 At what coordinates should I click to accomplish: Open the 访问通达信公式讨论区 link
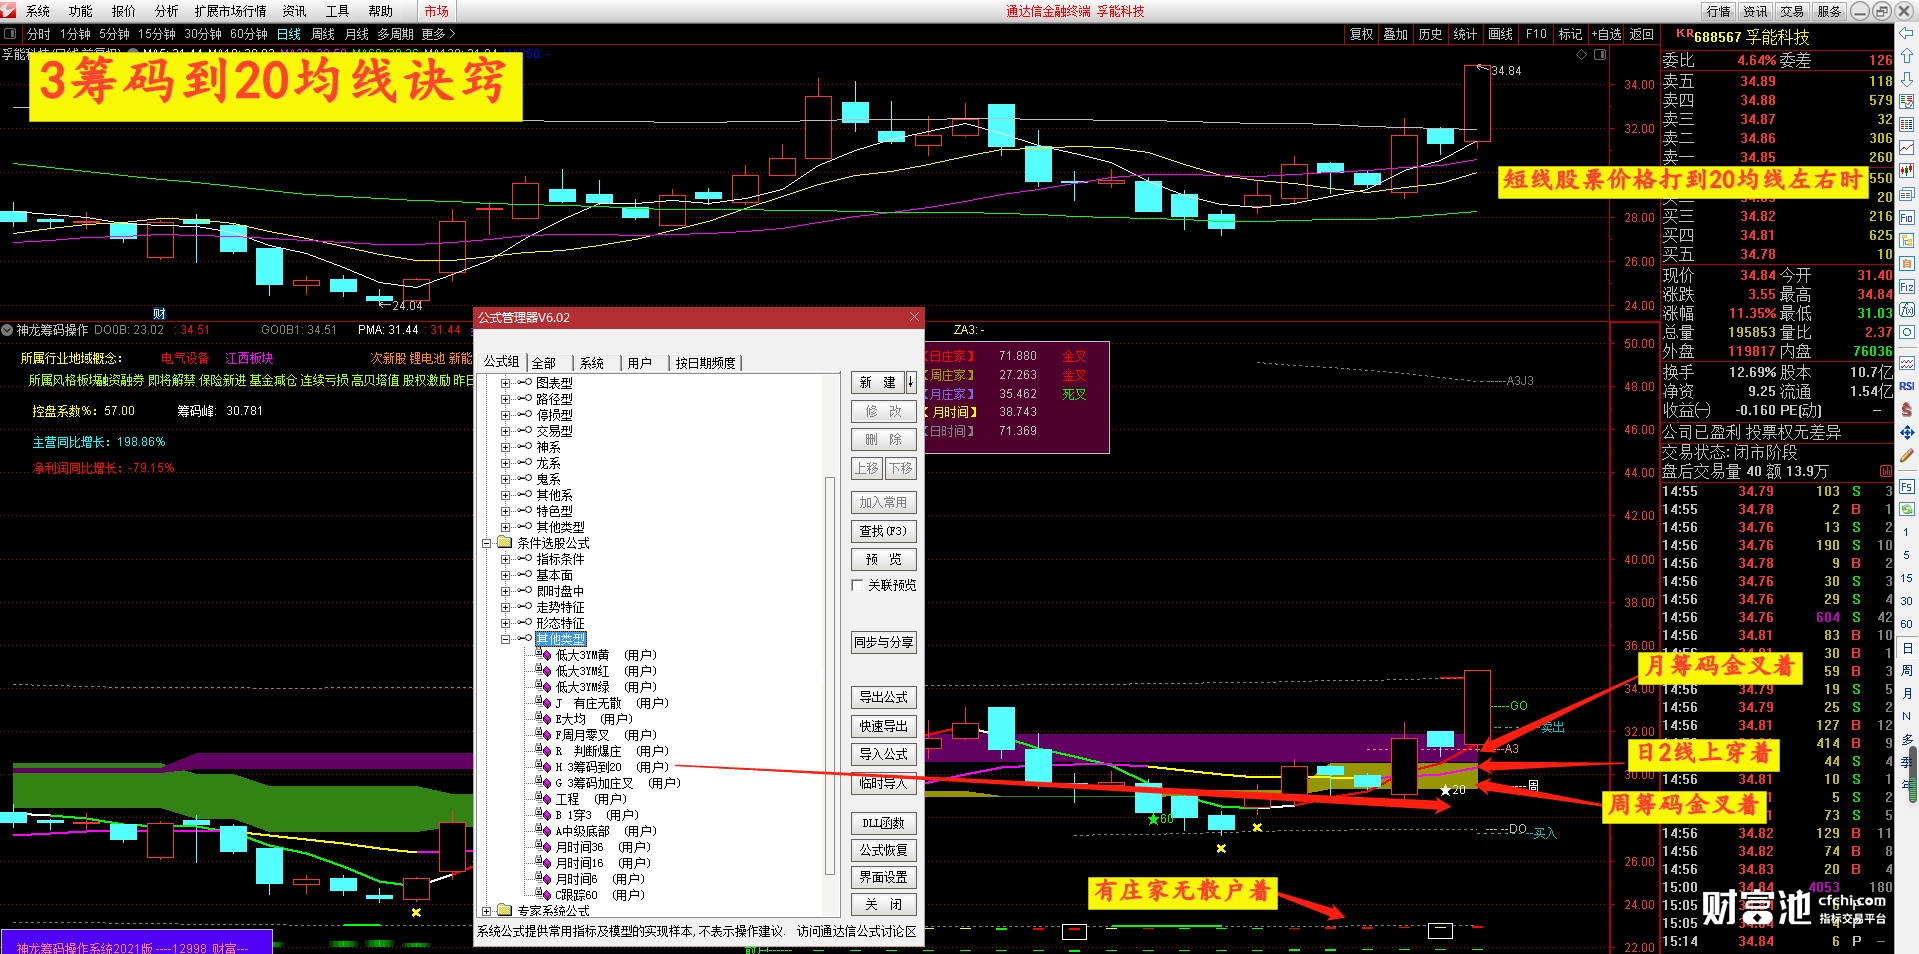857,931
